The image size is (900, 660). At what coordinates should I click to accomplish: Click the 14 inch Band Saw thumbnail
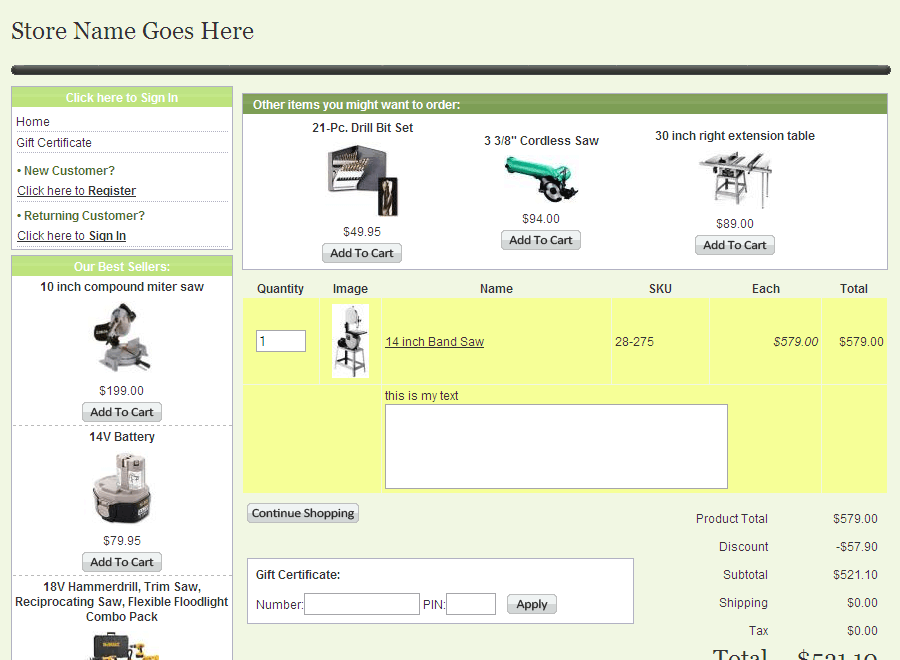point(350,341)
